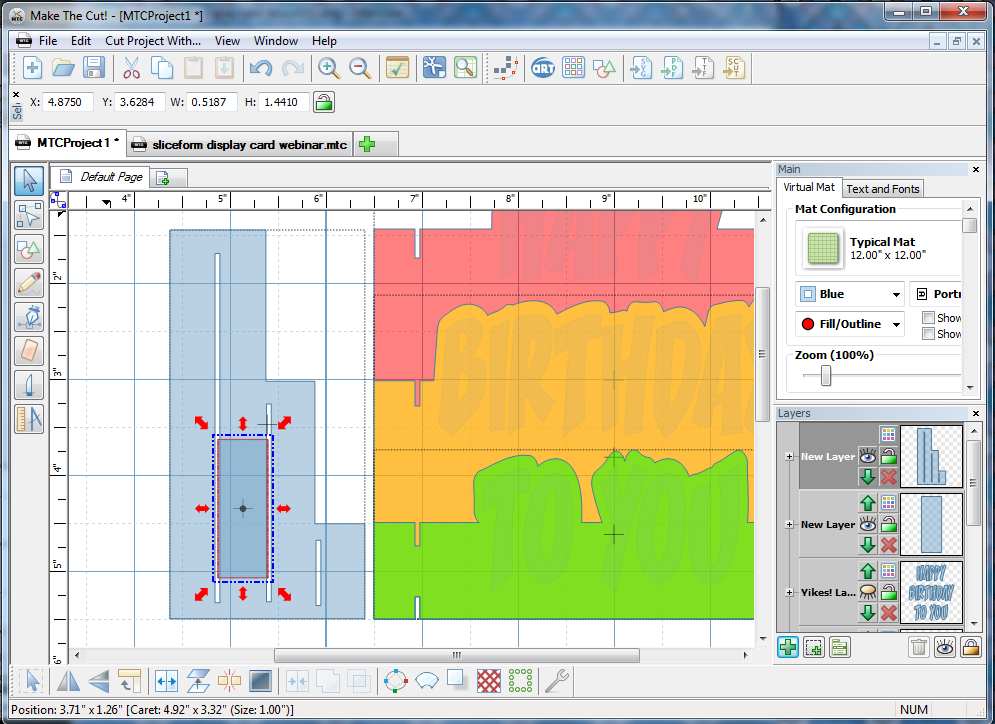Open the Pixel Trace ART icon
Screen dimensions: 995x724
point(543,67)
